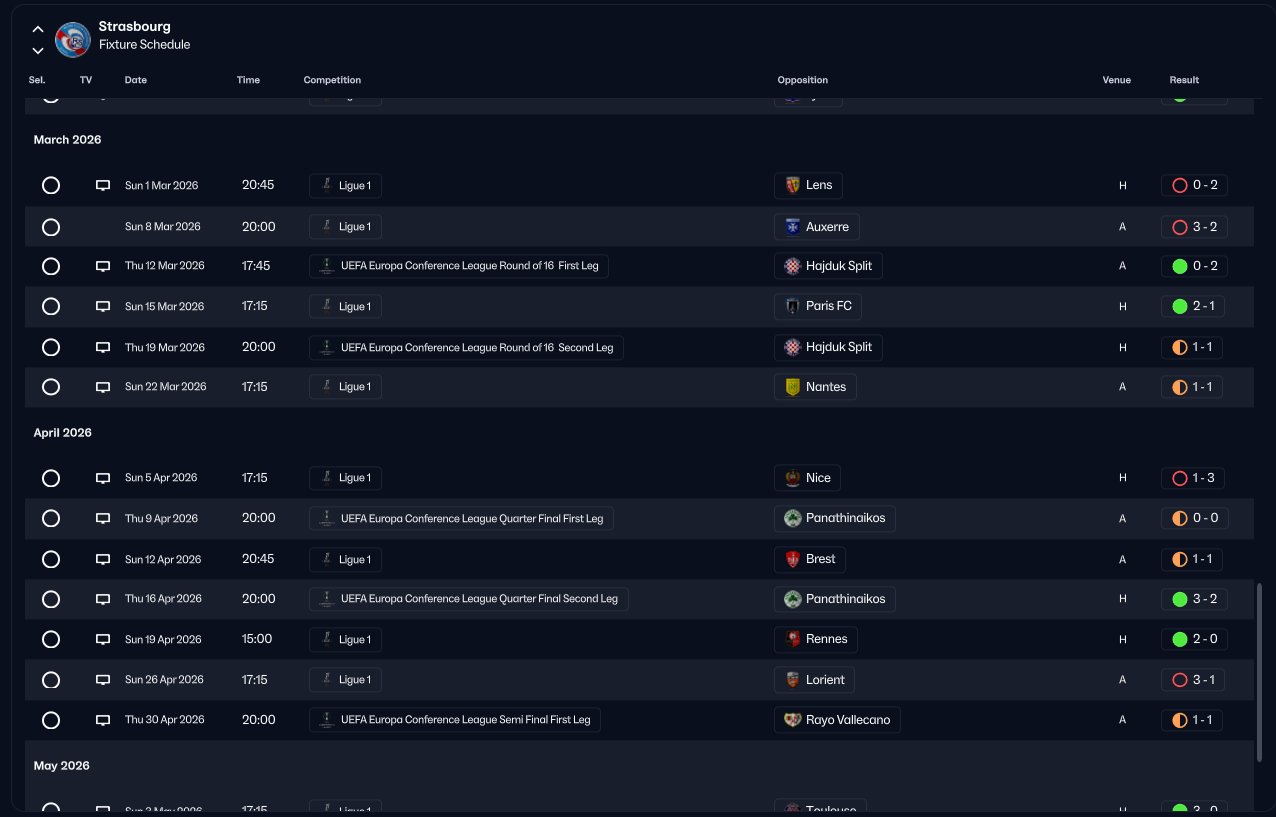Open Conference League Quarter Final First Leg competition
The image size is (1276, 817).
tap(461, 518)
